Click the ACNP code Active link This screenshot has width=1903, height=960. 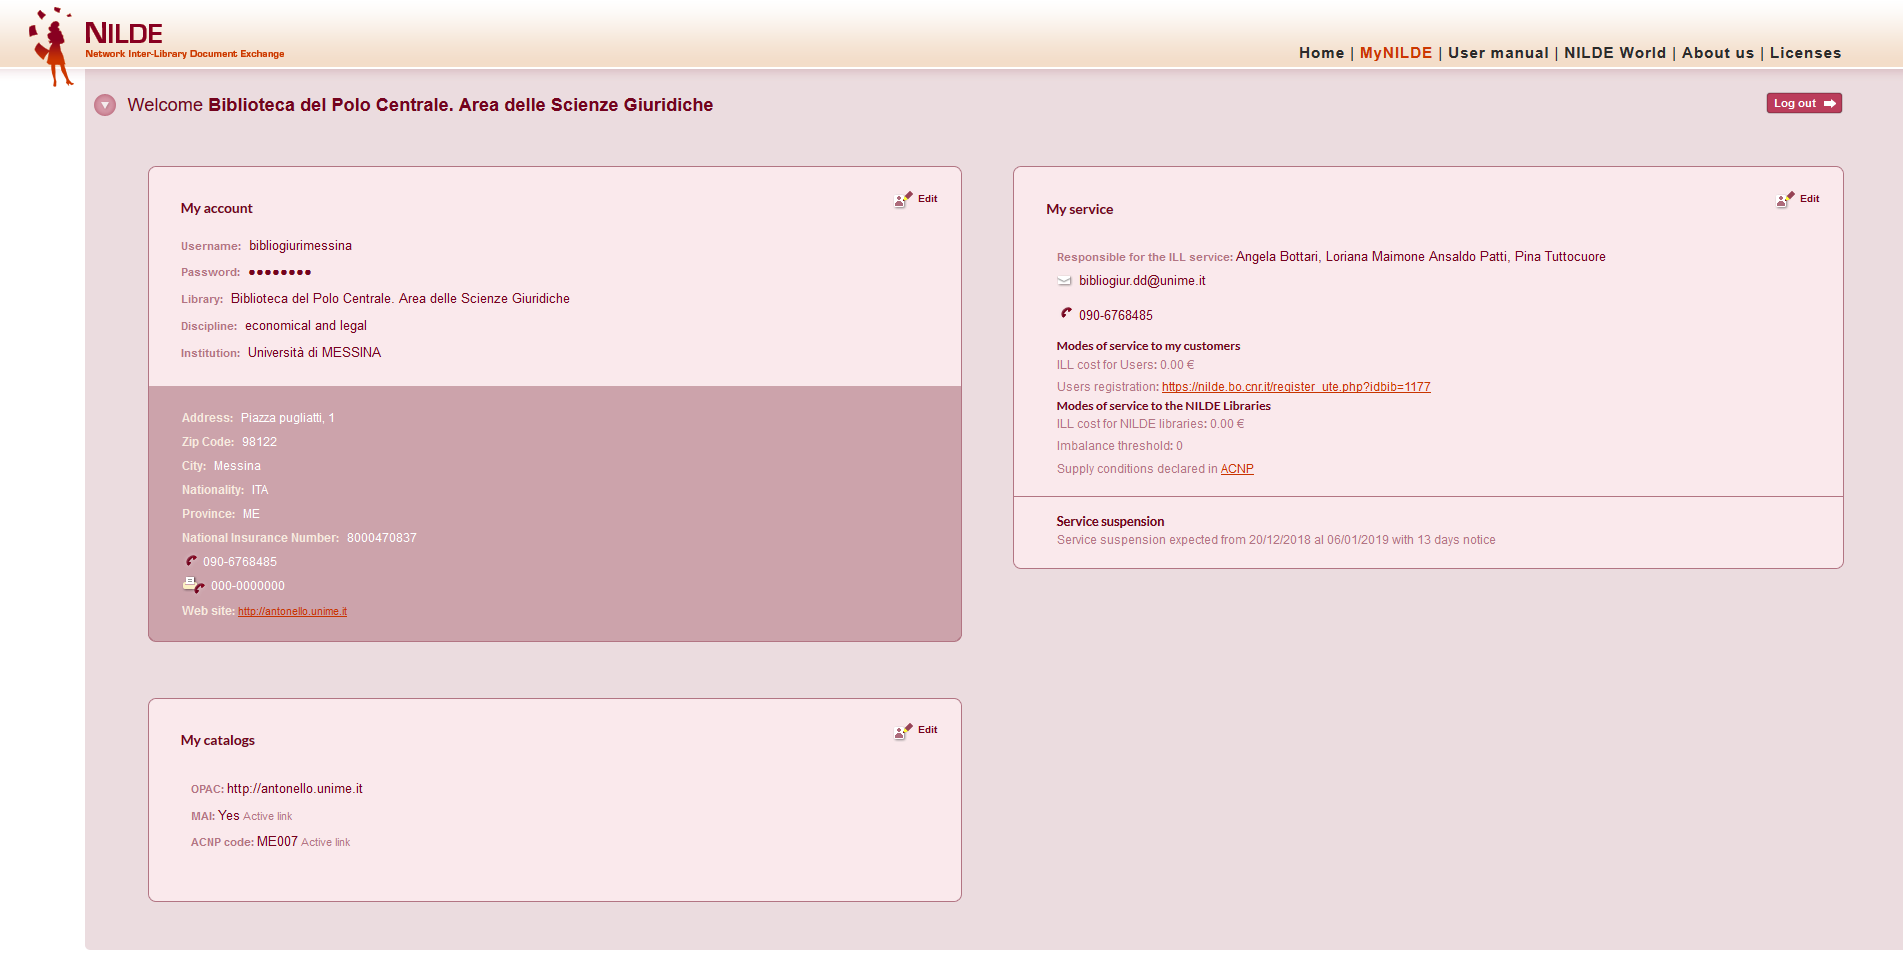326,843
